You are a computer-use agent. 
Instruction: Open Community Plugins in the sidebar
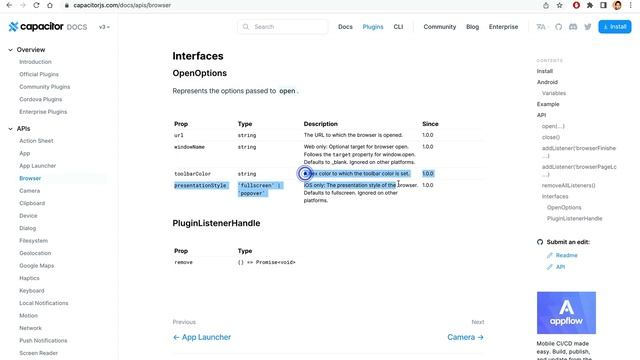44,87
